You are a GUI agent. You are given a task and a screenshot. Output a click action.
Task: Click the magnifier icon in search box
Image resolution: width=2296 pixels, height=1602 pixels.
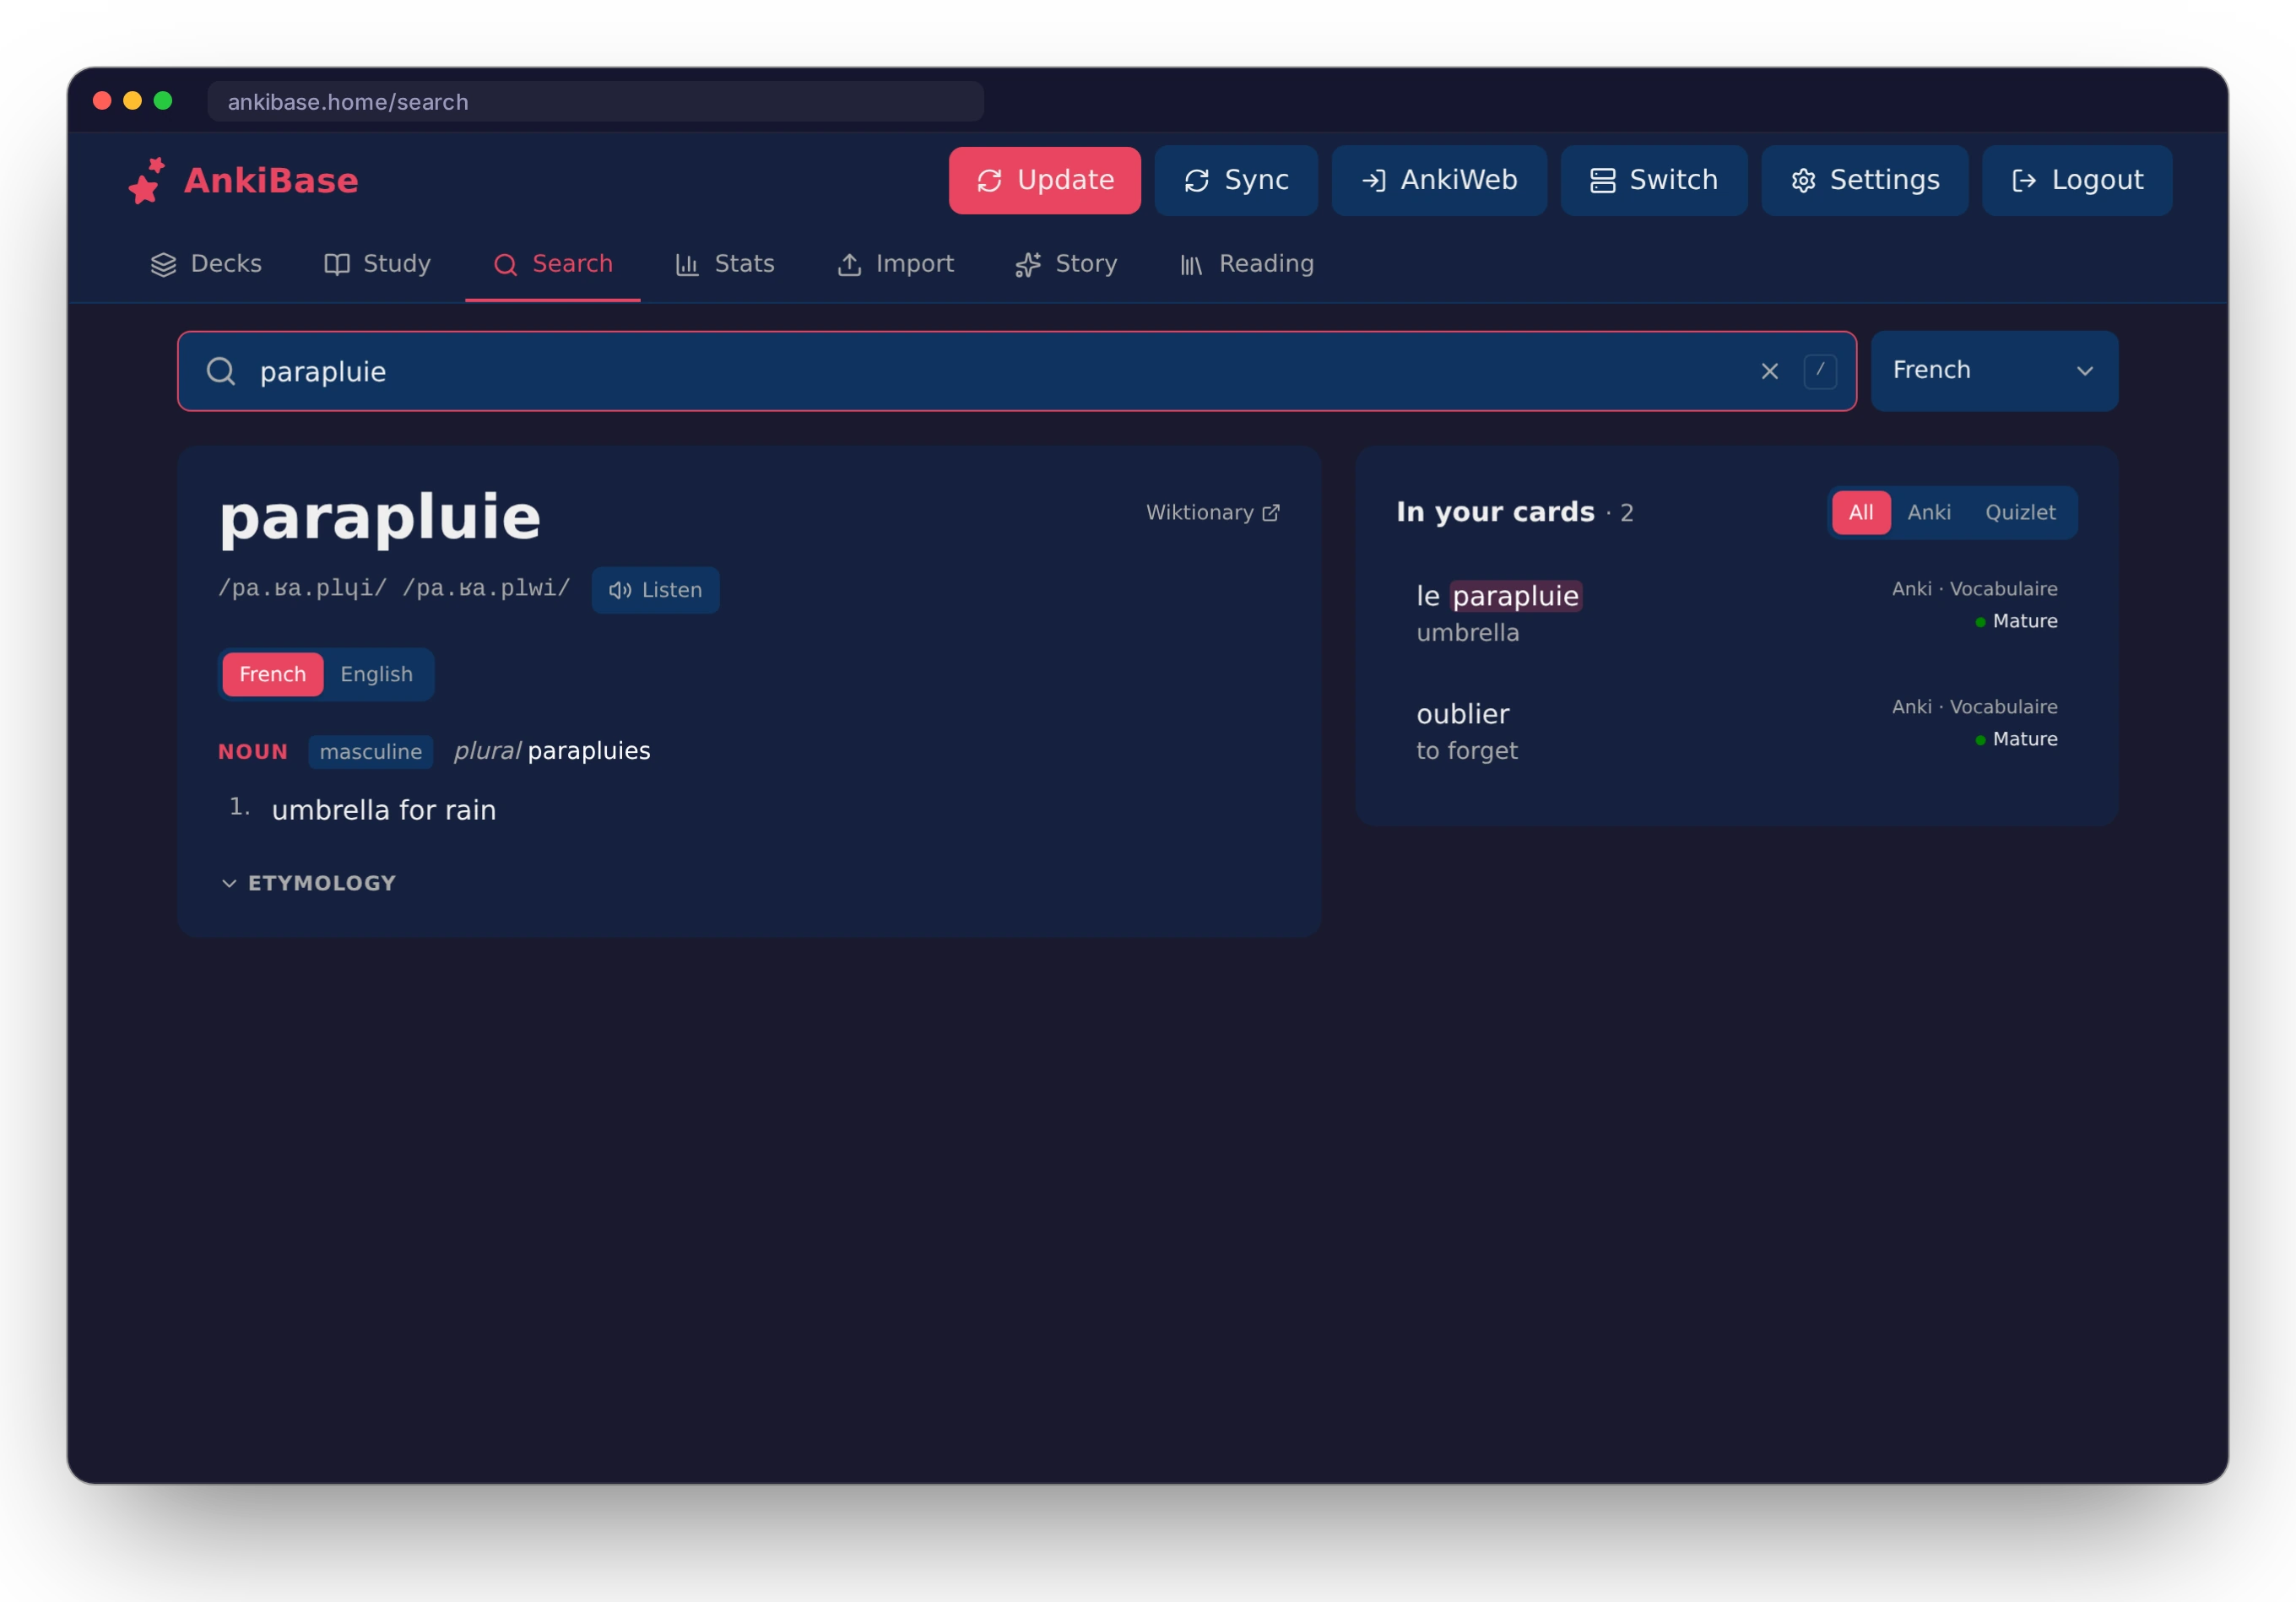coord(221,372)
